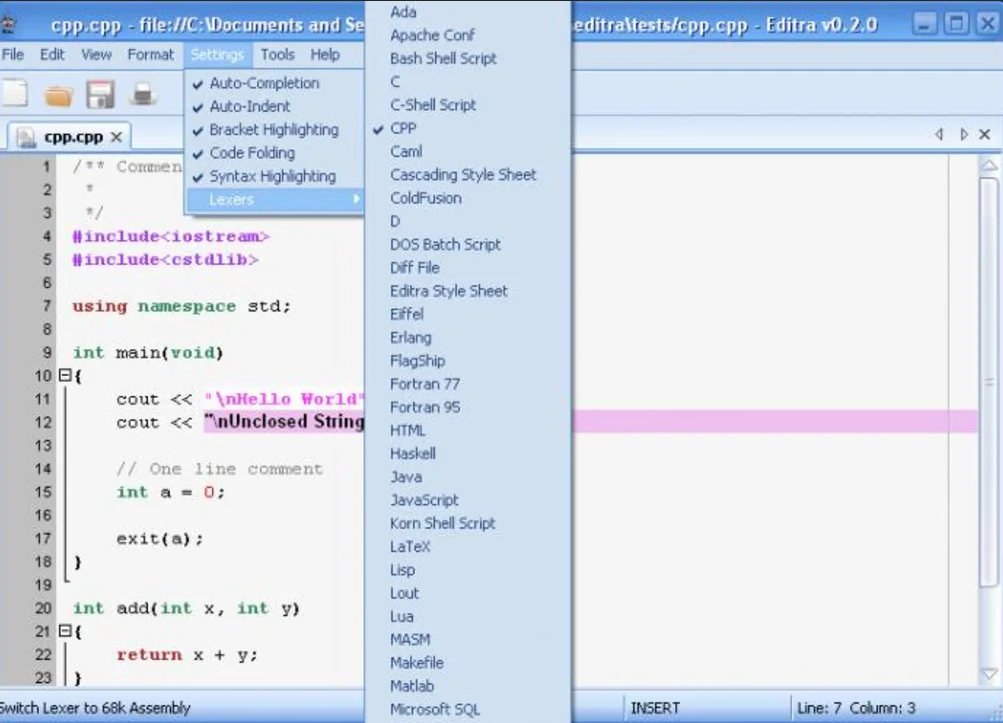1003x723 pixels.
Task: Choose the Lua lexer
Action: 468,616
